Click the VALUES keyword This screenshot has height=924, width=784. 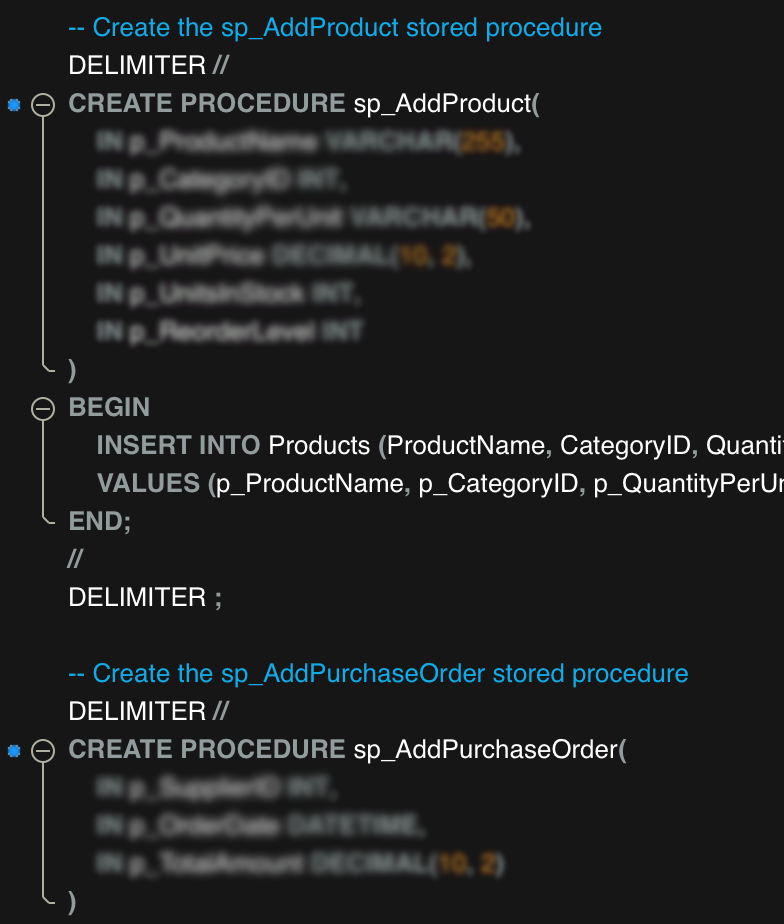point(149,483)
